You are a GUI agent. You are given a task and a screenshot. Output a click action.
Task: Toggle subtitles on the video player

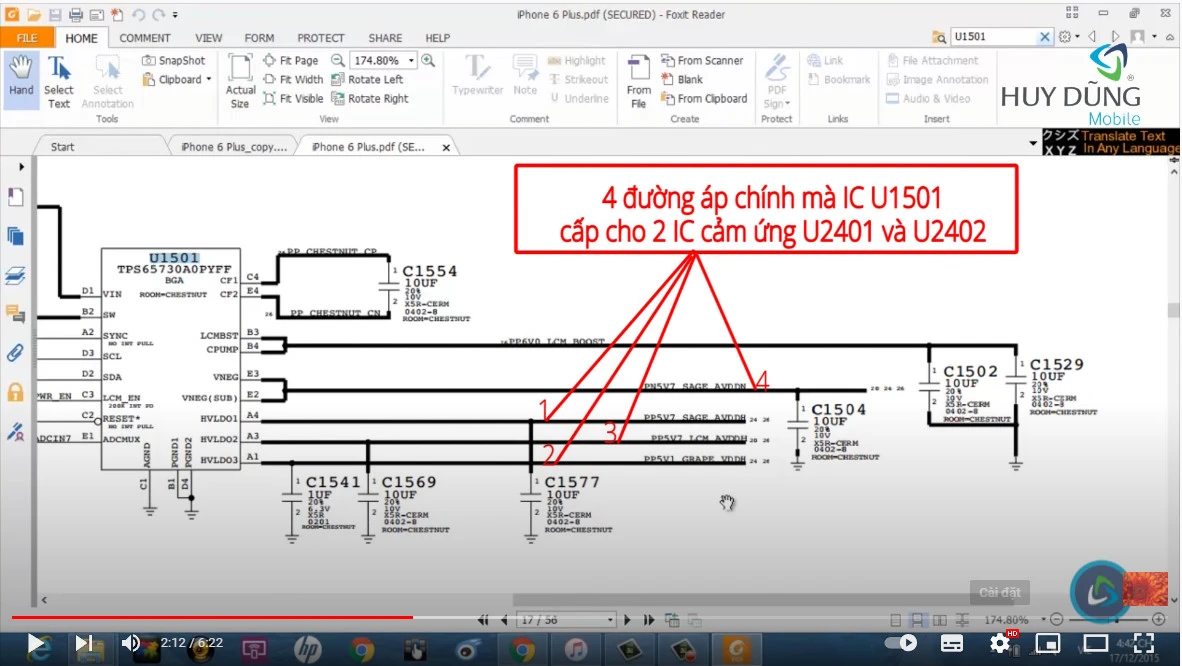[x=952, y=643]
